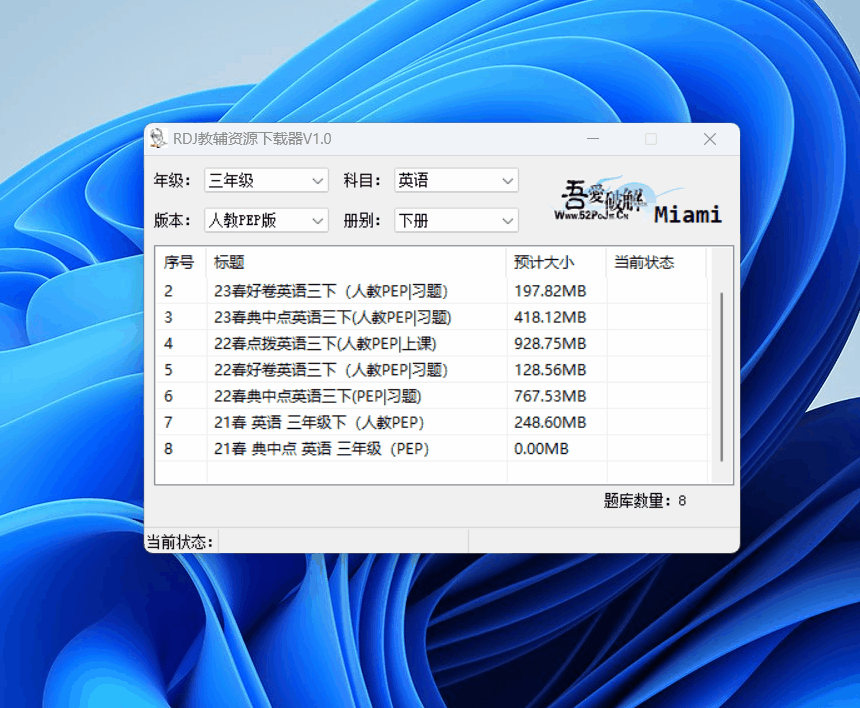Click serial number 2 in list

coord(168,291)
